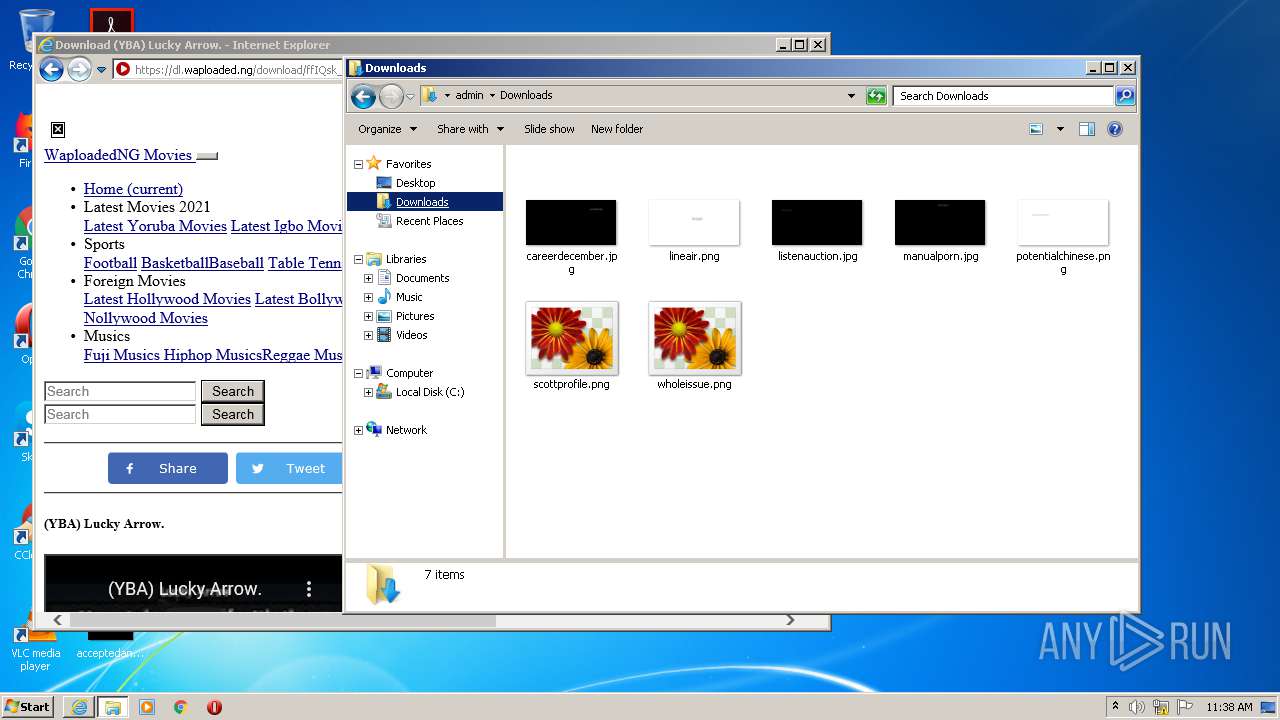The height and width of the screenshot is (720, 1280).
Task: Select wholeissue.png flower thumbnail
Action: (694, 338)
